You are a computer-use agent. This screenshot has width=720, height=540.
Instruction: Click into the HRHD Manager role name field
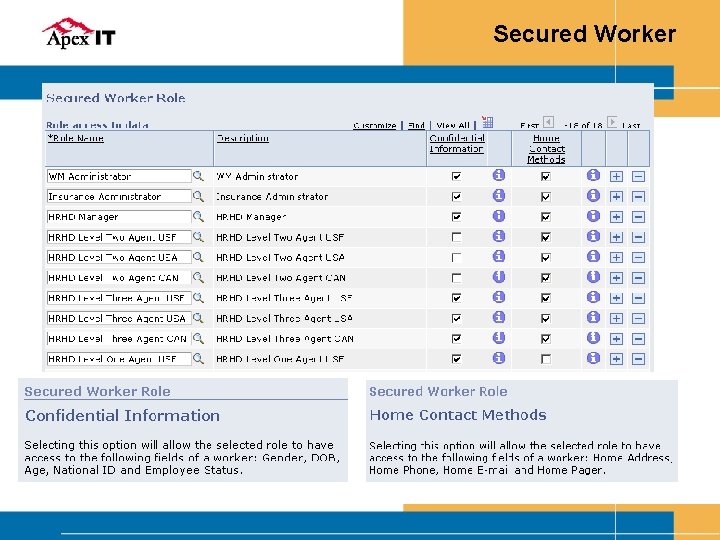pyautogui.click(x=119, y=217)
